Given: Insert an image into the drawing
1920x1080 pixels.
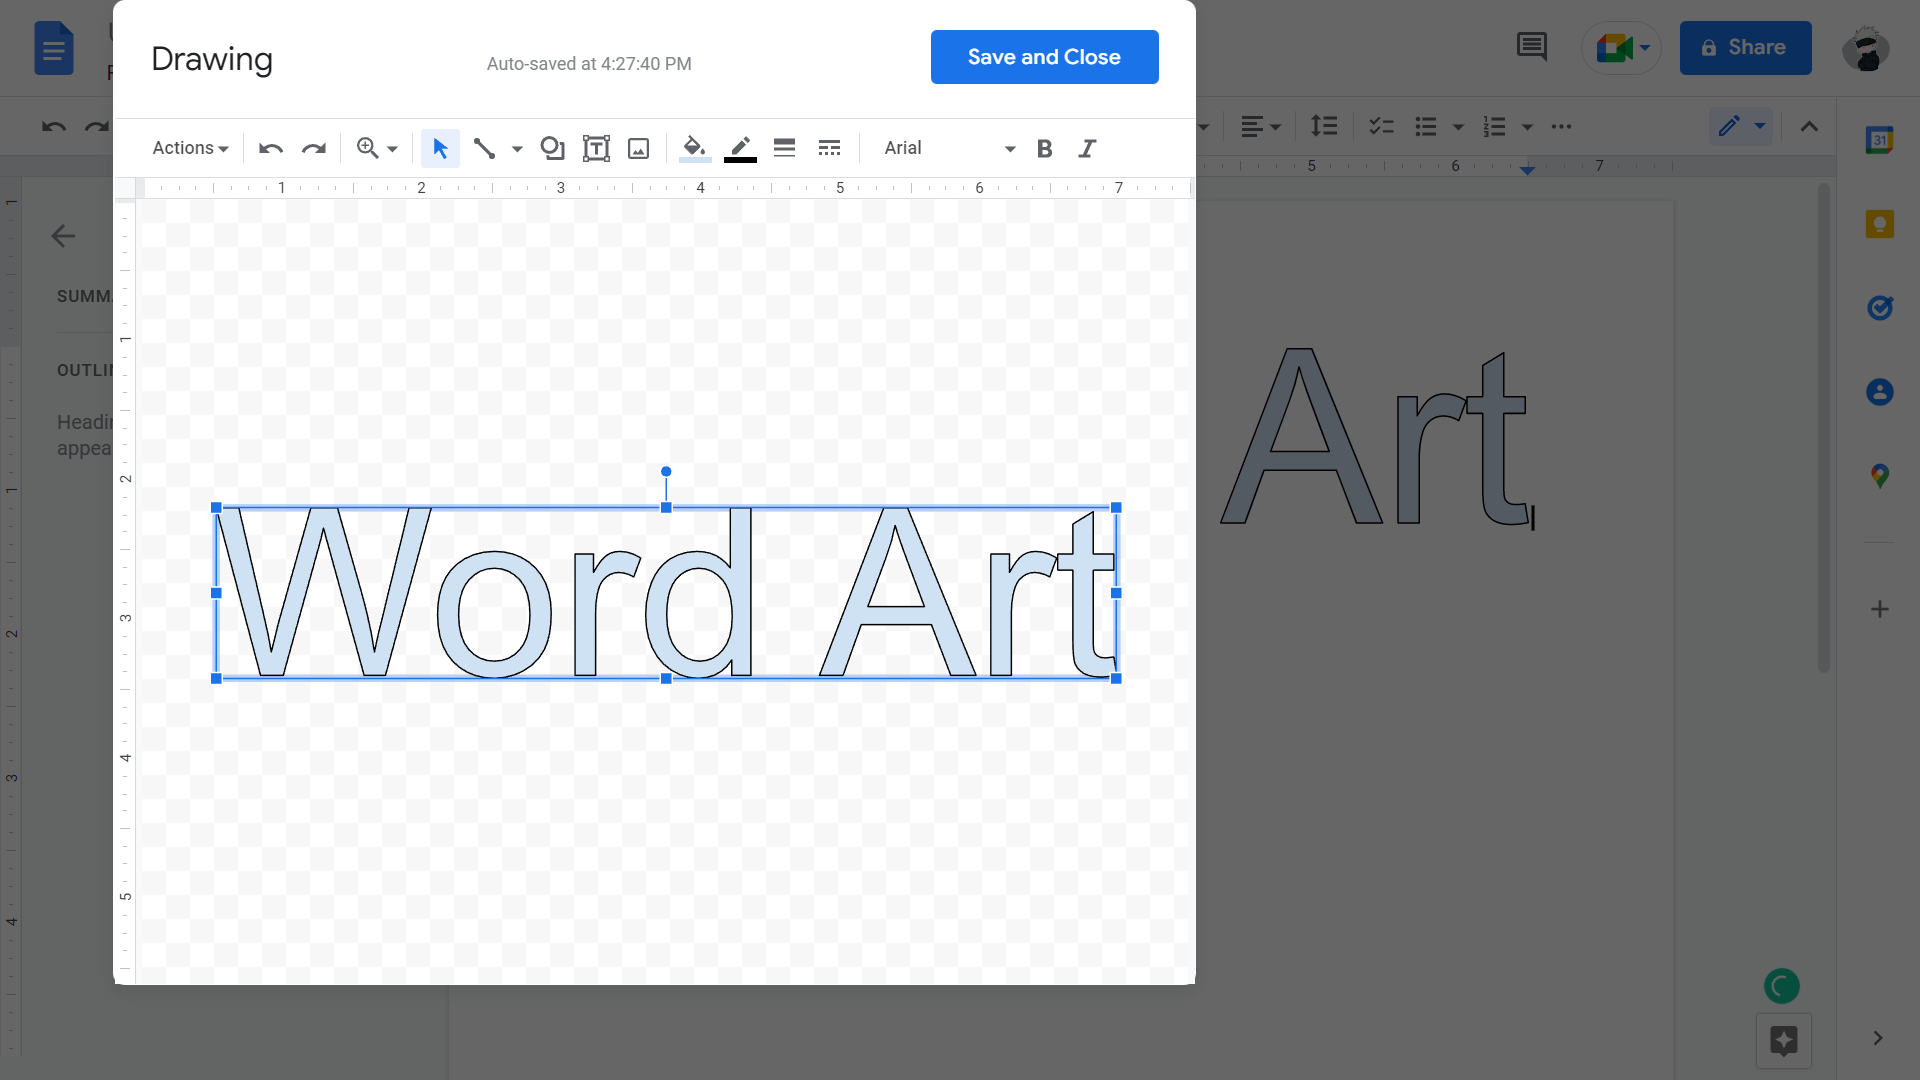Looking at the screenshot, I should coord(638,148).
